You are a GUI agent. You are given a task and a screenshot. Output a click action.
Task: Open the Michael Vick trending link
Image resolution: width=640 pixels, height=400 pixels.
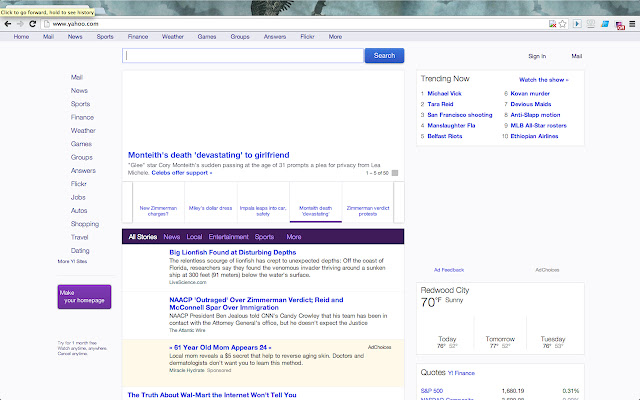[x=445, y=93]
